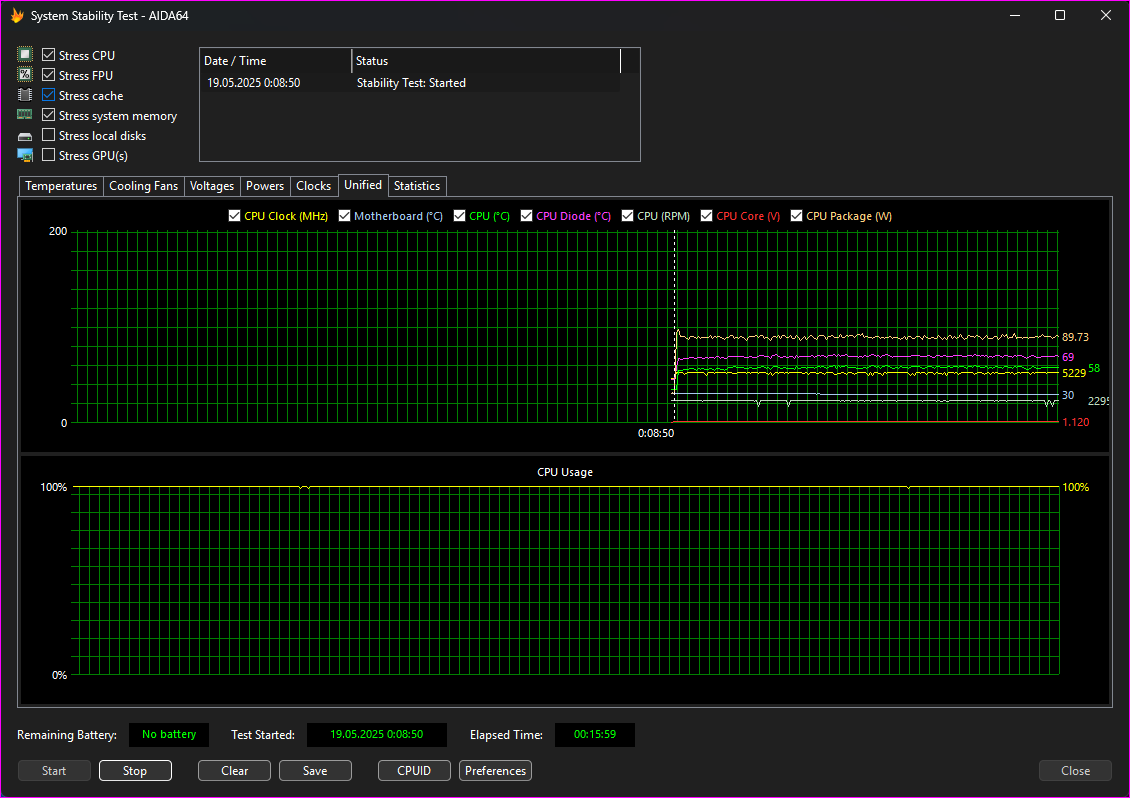Image resolution: width=1130 pixels, height=798 pixels.
Task: Uncheck the CPU (°C) graph series
Action: click(460, 216)
